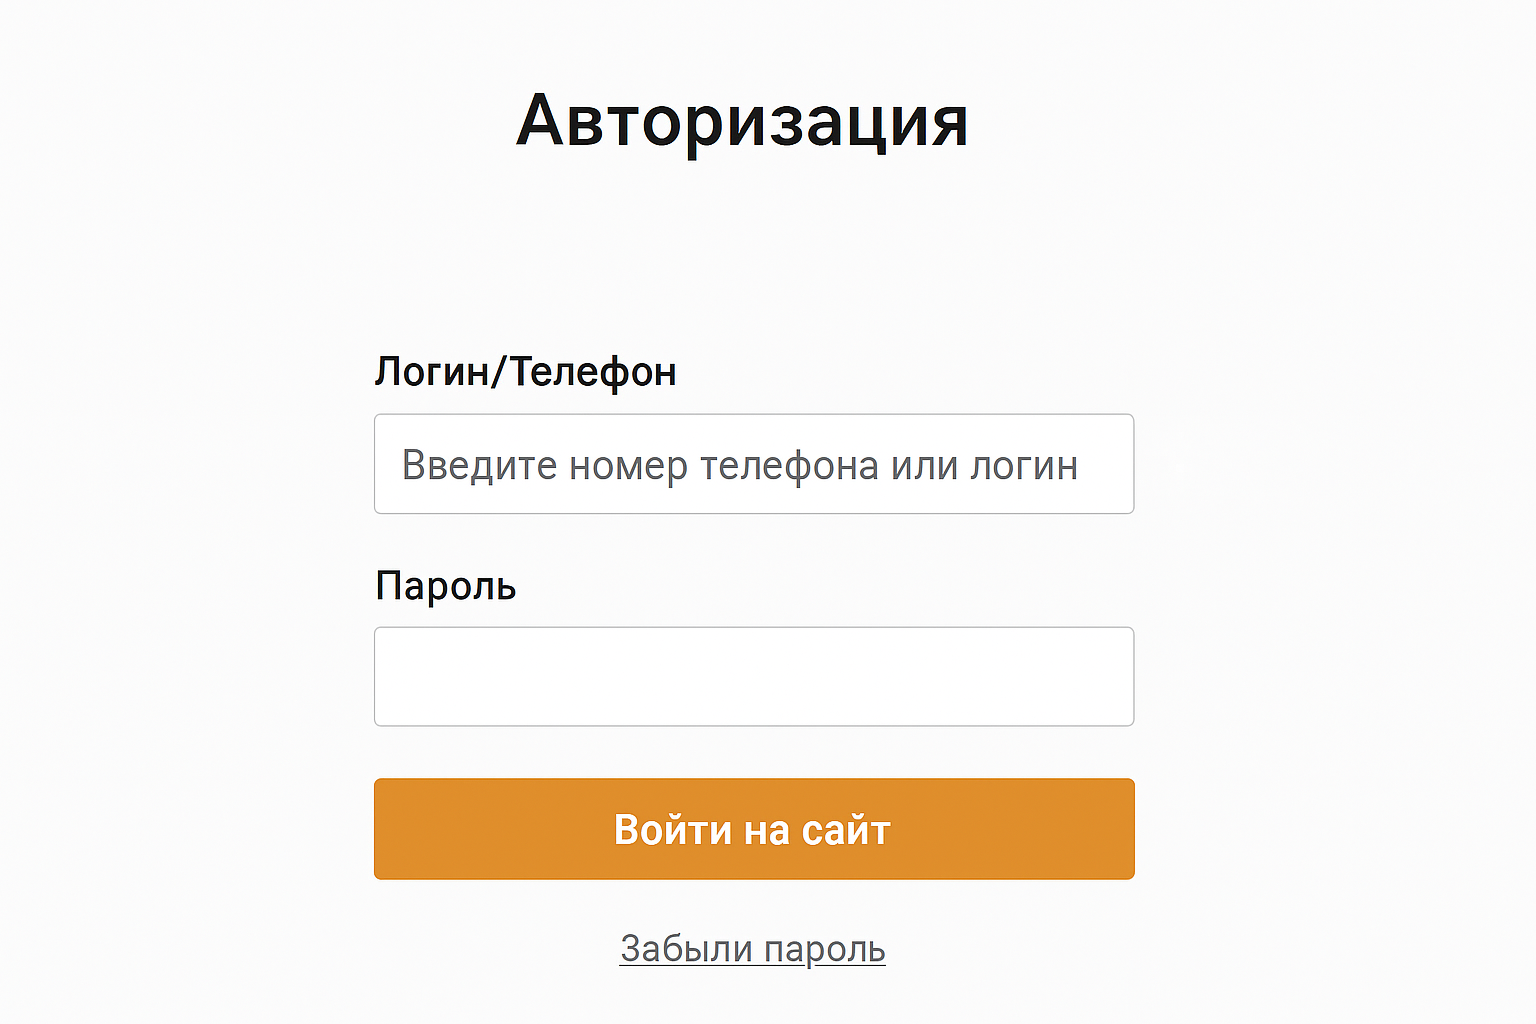Follow the underlined forgot password link
The image size is (1536, 1024).
[x=753, y=949]
